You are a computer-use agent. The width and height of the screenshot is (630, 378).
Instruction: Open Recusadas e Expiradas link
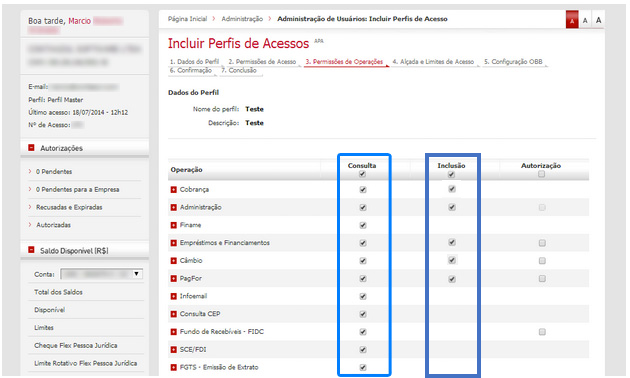pyautogui.click(x=69, y=207)
